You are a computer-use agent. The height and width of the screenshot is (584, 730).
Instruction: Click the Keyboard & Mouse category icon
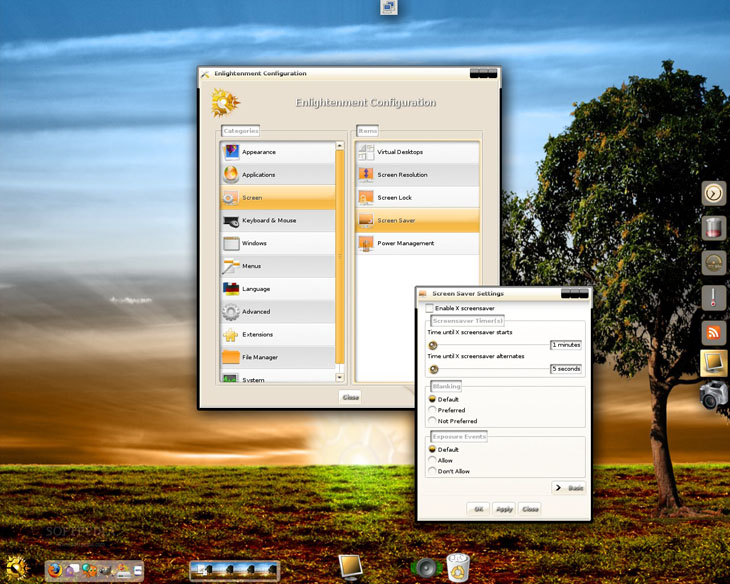pyautogui.click(x=231, y=220)
